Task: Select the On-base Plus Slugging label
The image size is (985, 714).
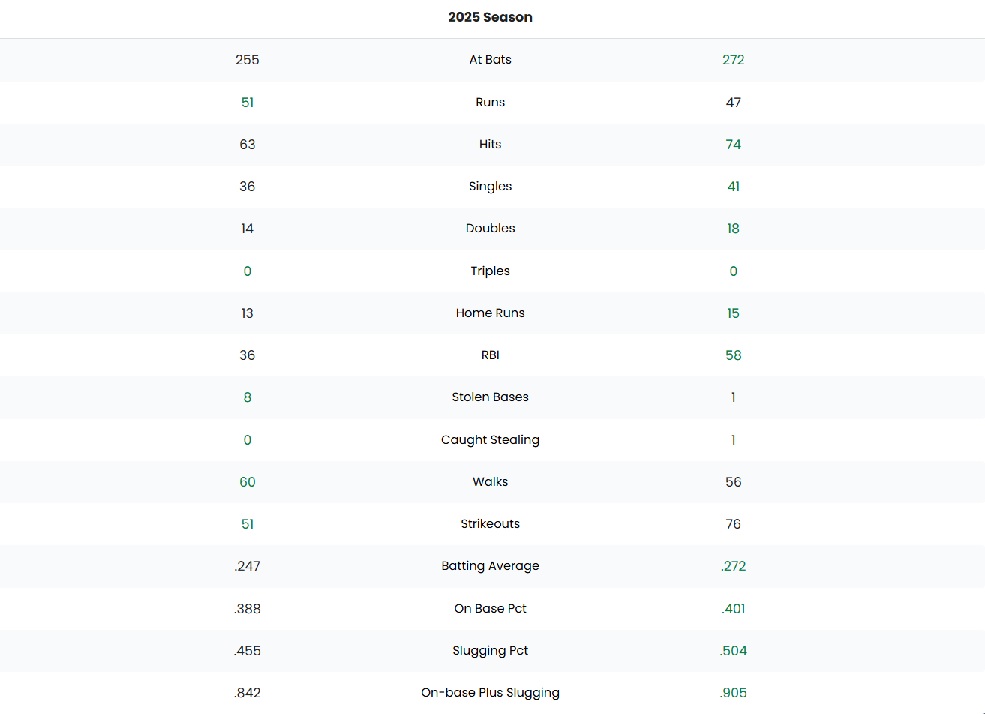Action: [x=490, y=693]
